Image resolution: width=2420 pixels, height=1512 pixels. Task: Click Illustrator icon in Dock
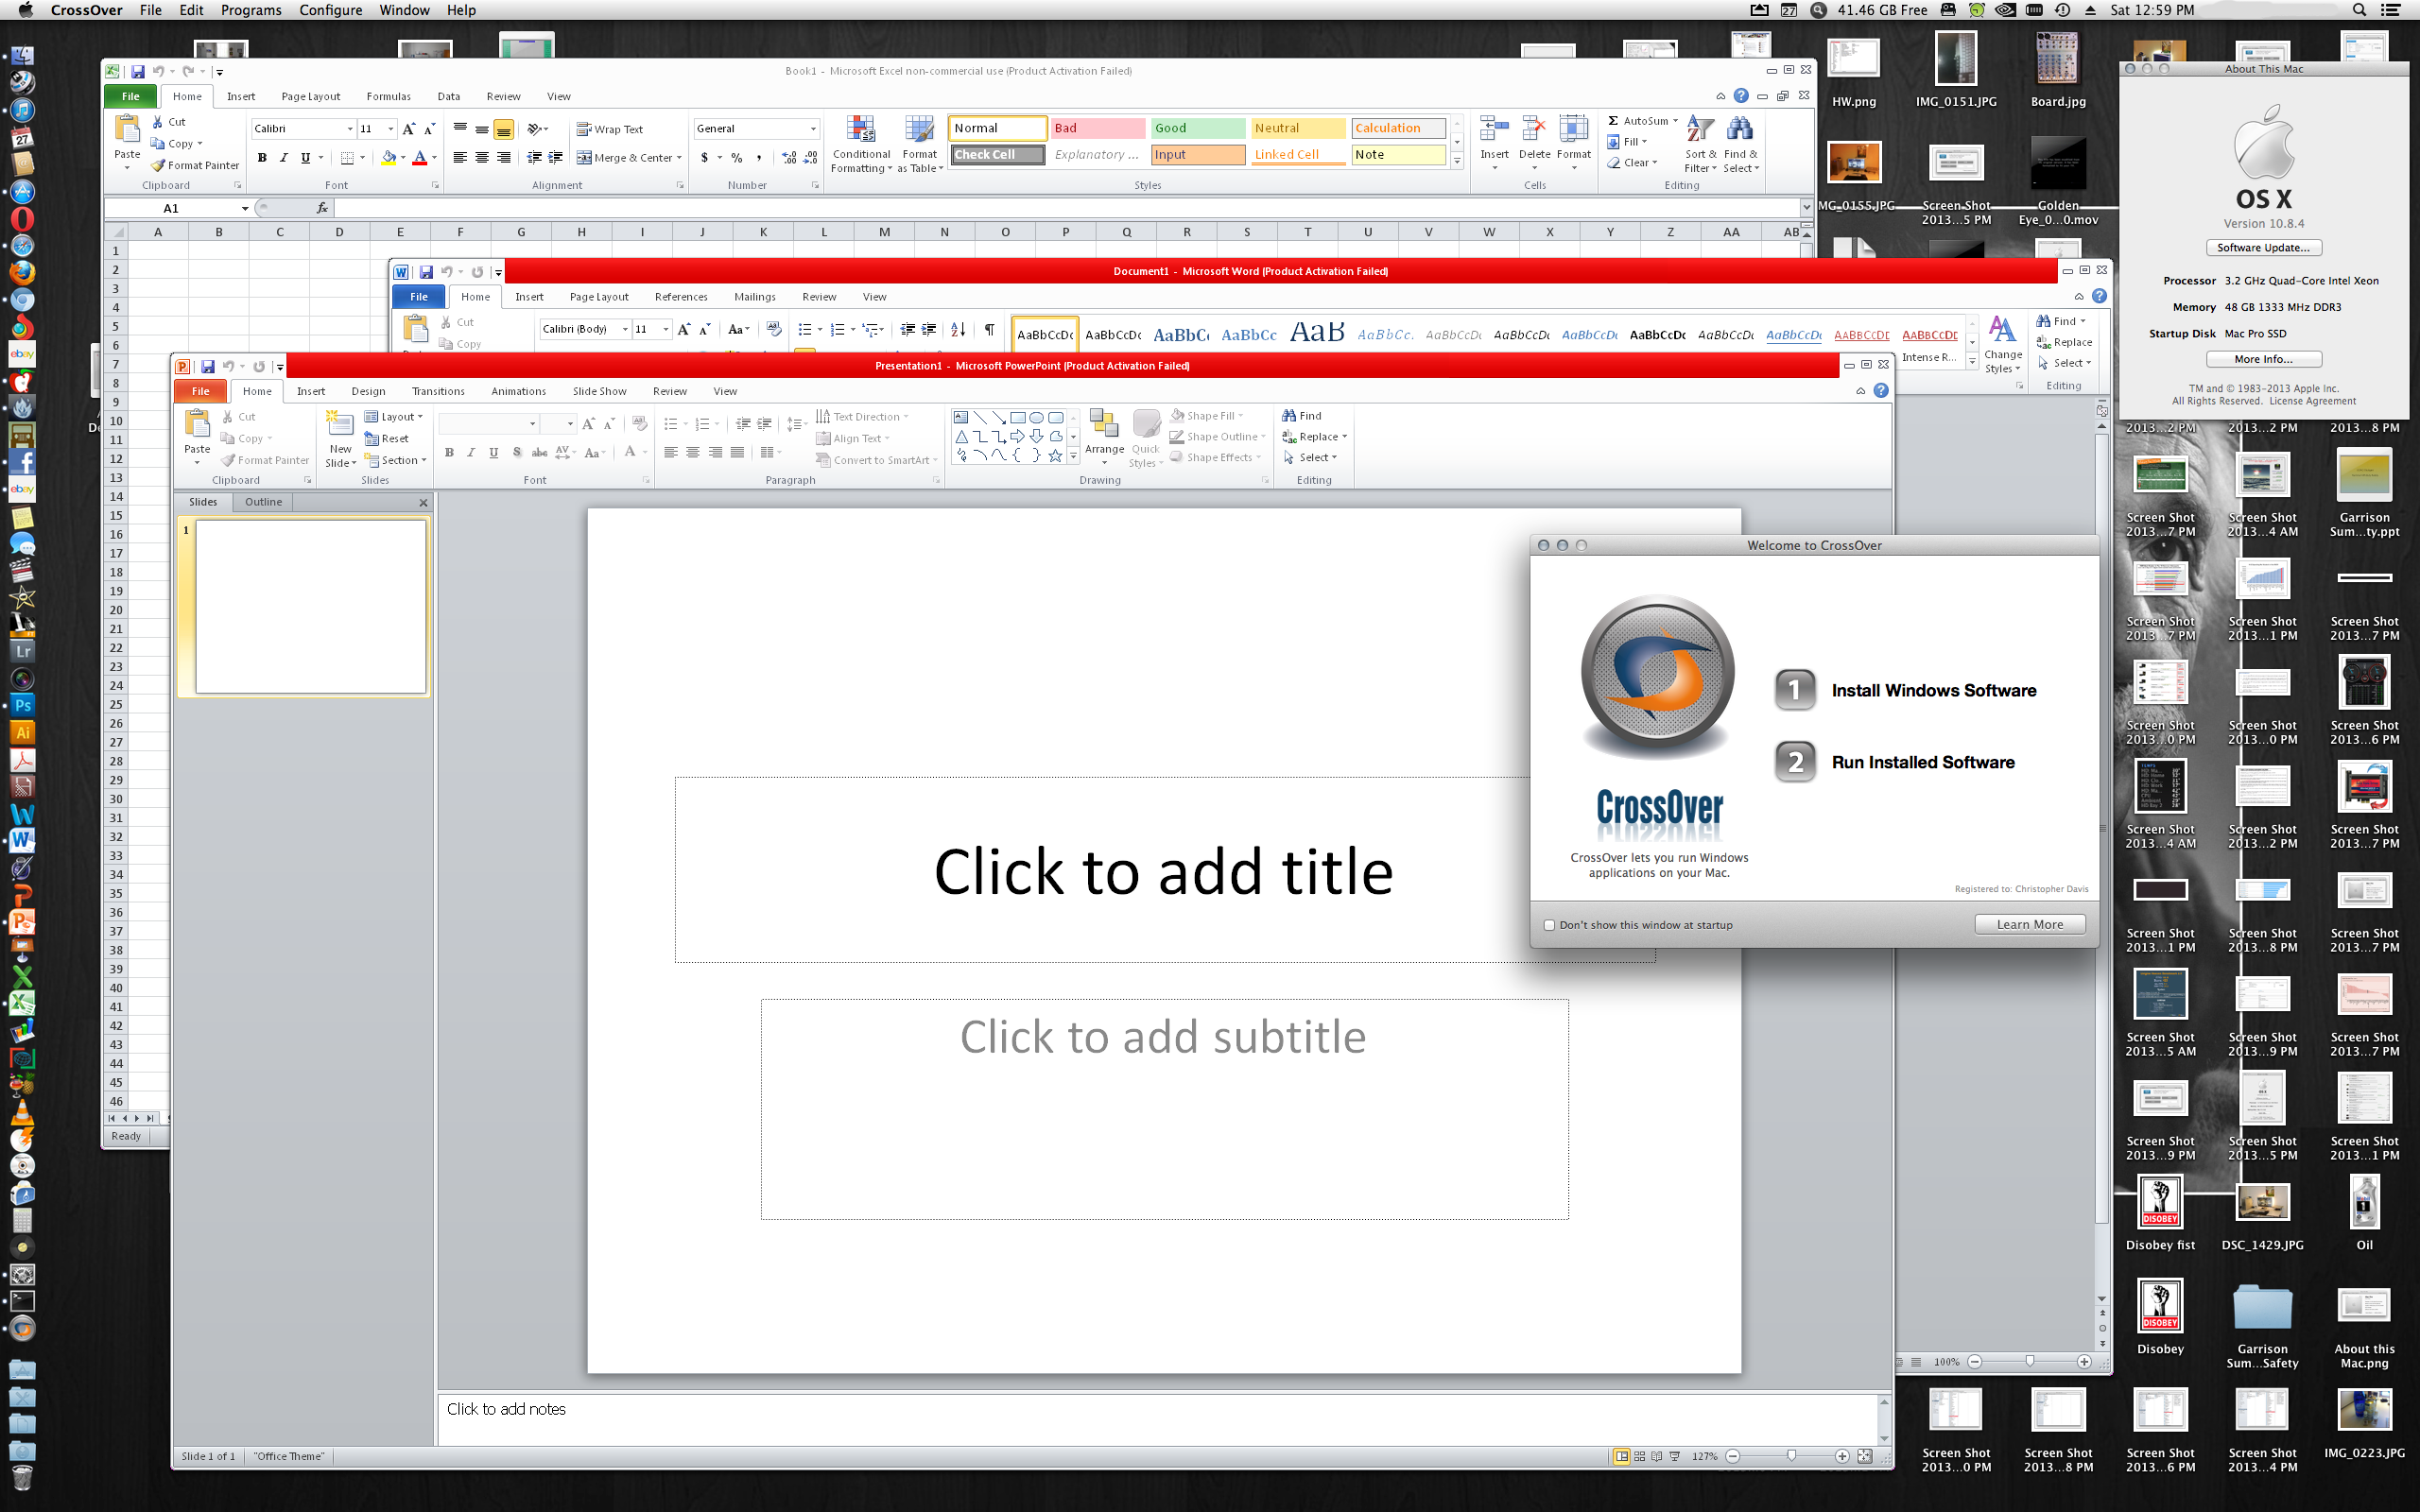[22, 732]
